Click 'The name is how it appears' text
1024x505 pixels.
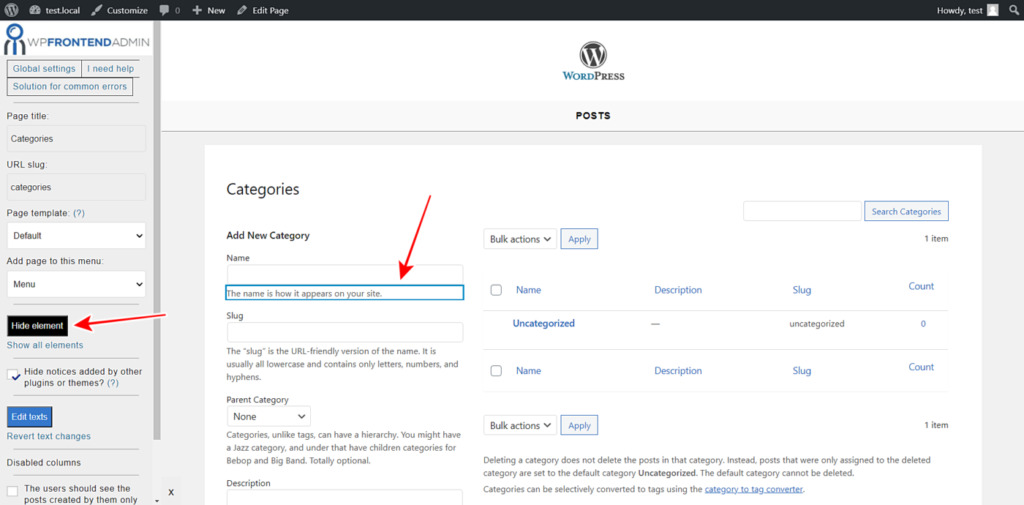tap(304, 294)
